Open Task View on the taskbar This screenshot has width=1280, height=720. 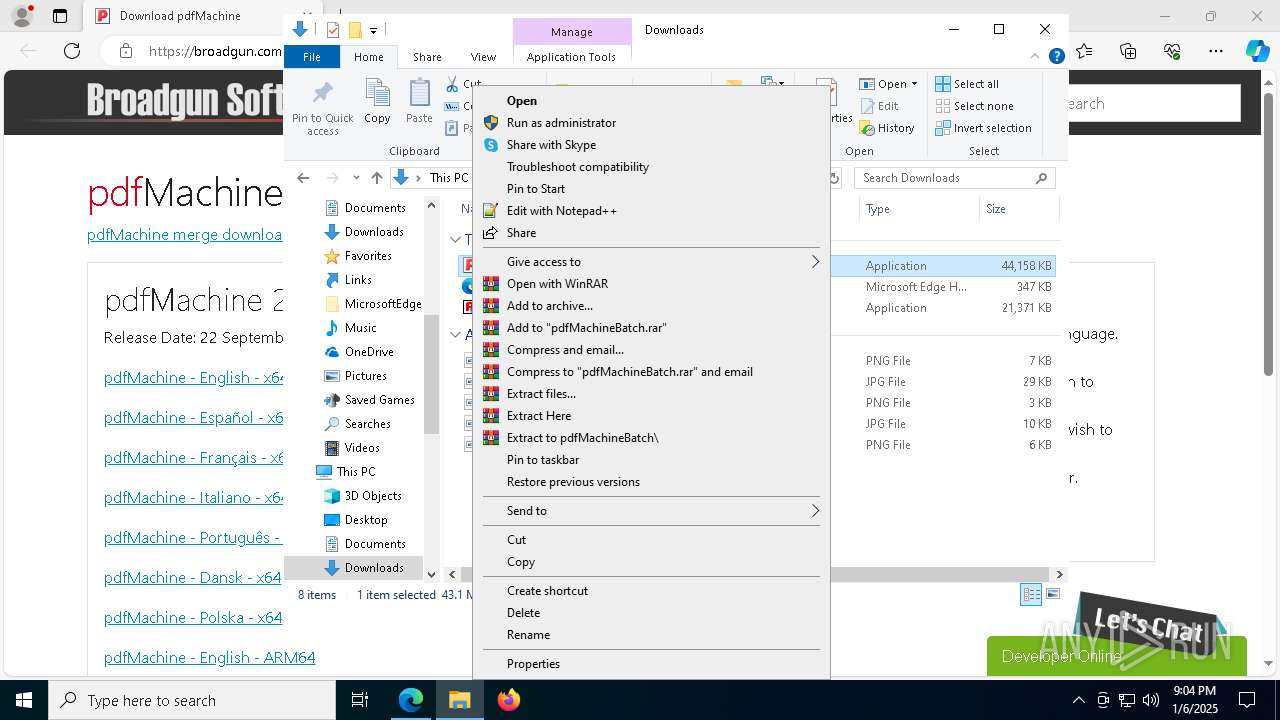click(360, 700)
